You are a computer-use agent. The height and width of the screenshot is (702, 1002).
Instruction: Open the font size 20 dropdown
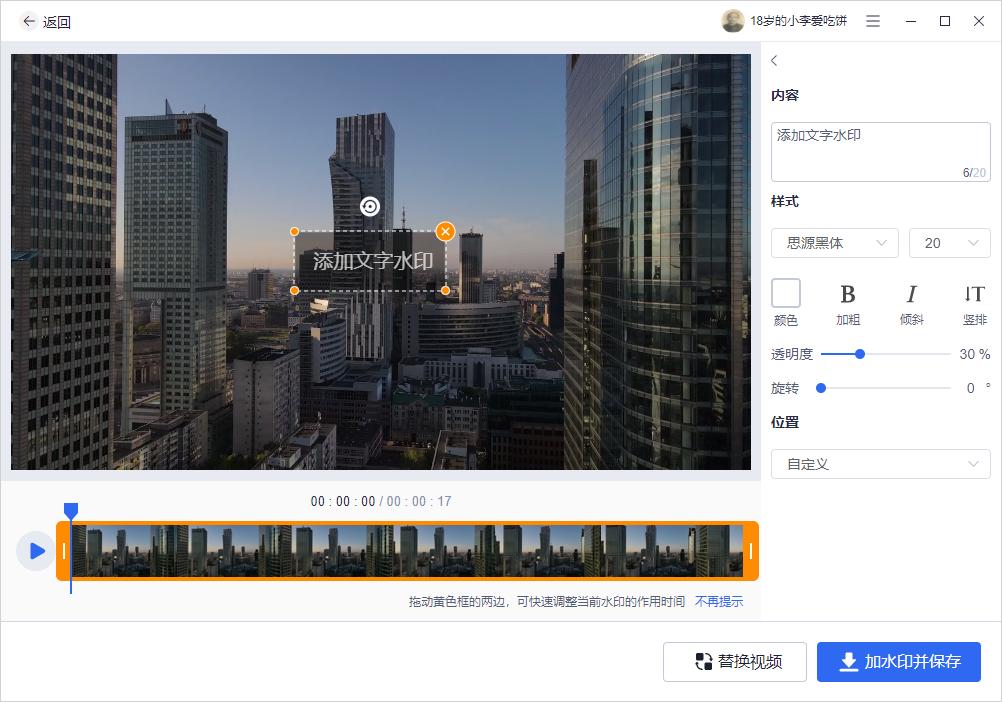949,243
